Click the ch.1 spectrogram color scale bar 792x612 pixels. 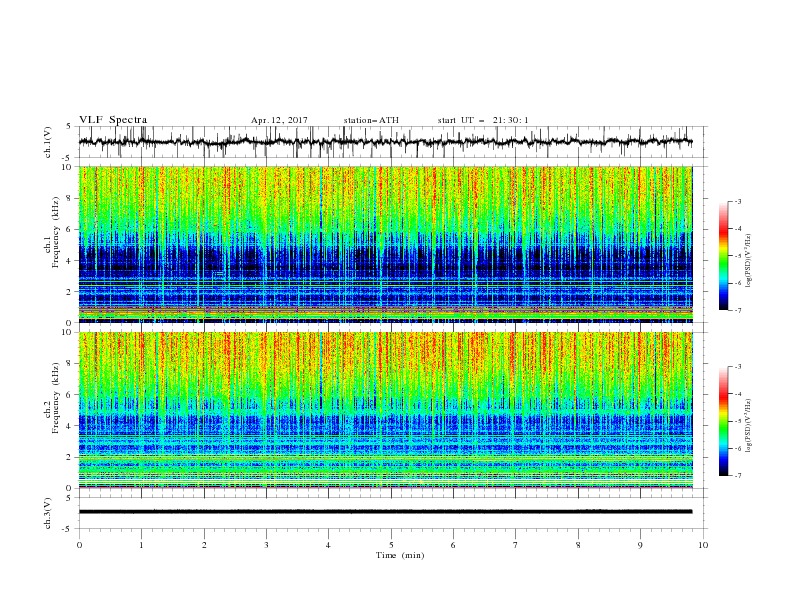(x=723, y=256)
